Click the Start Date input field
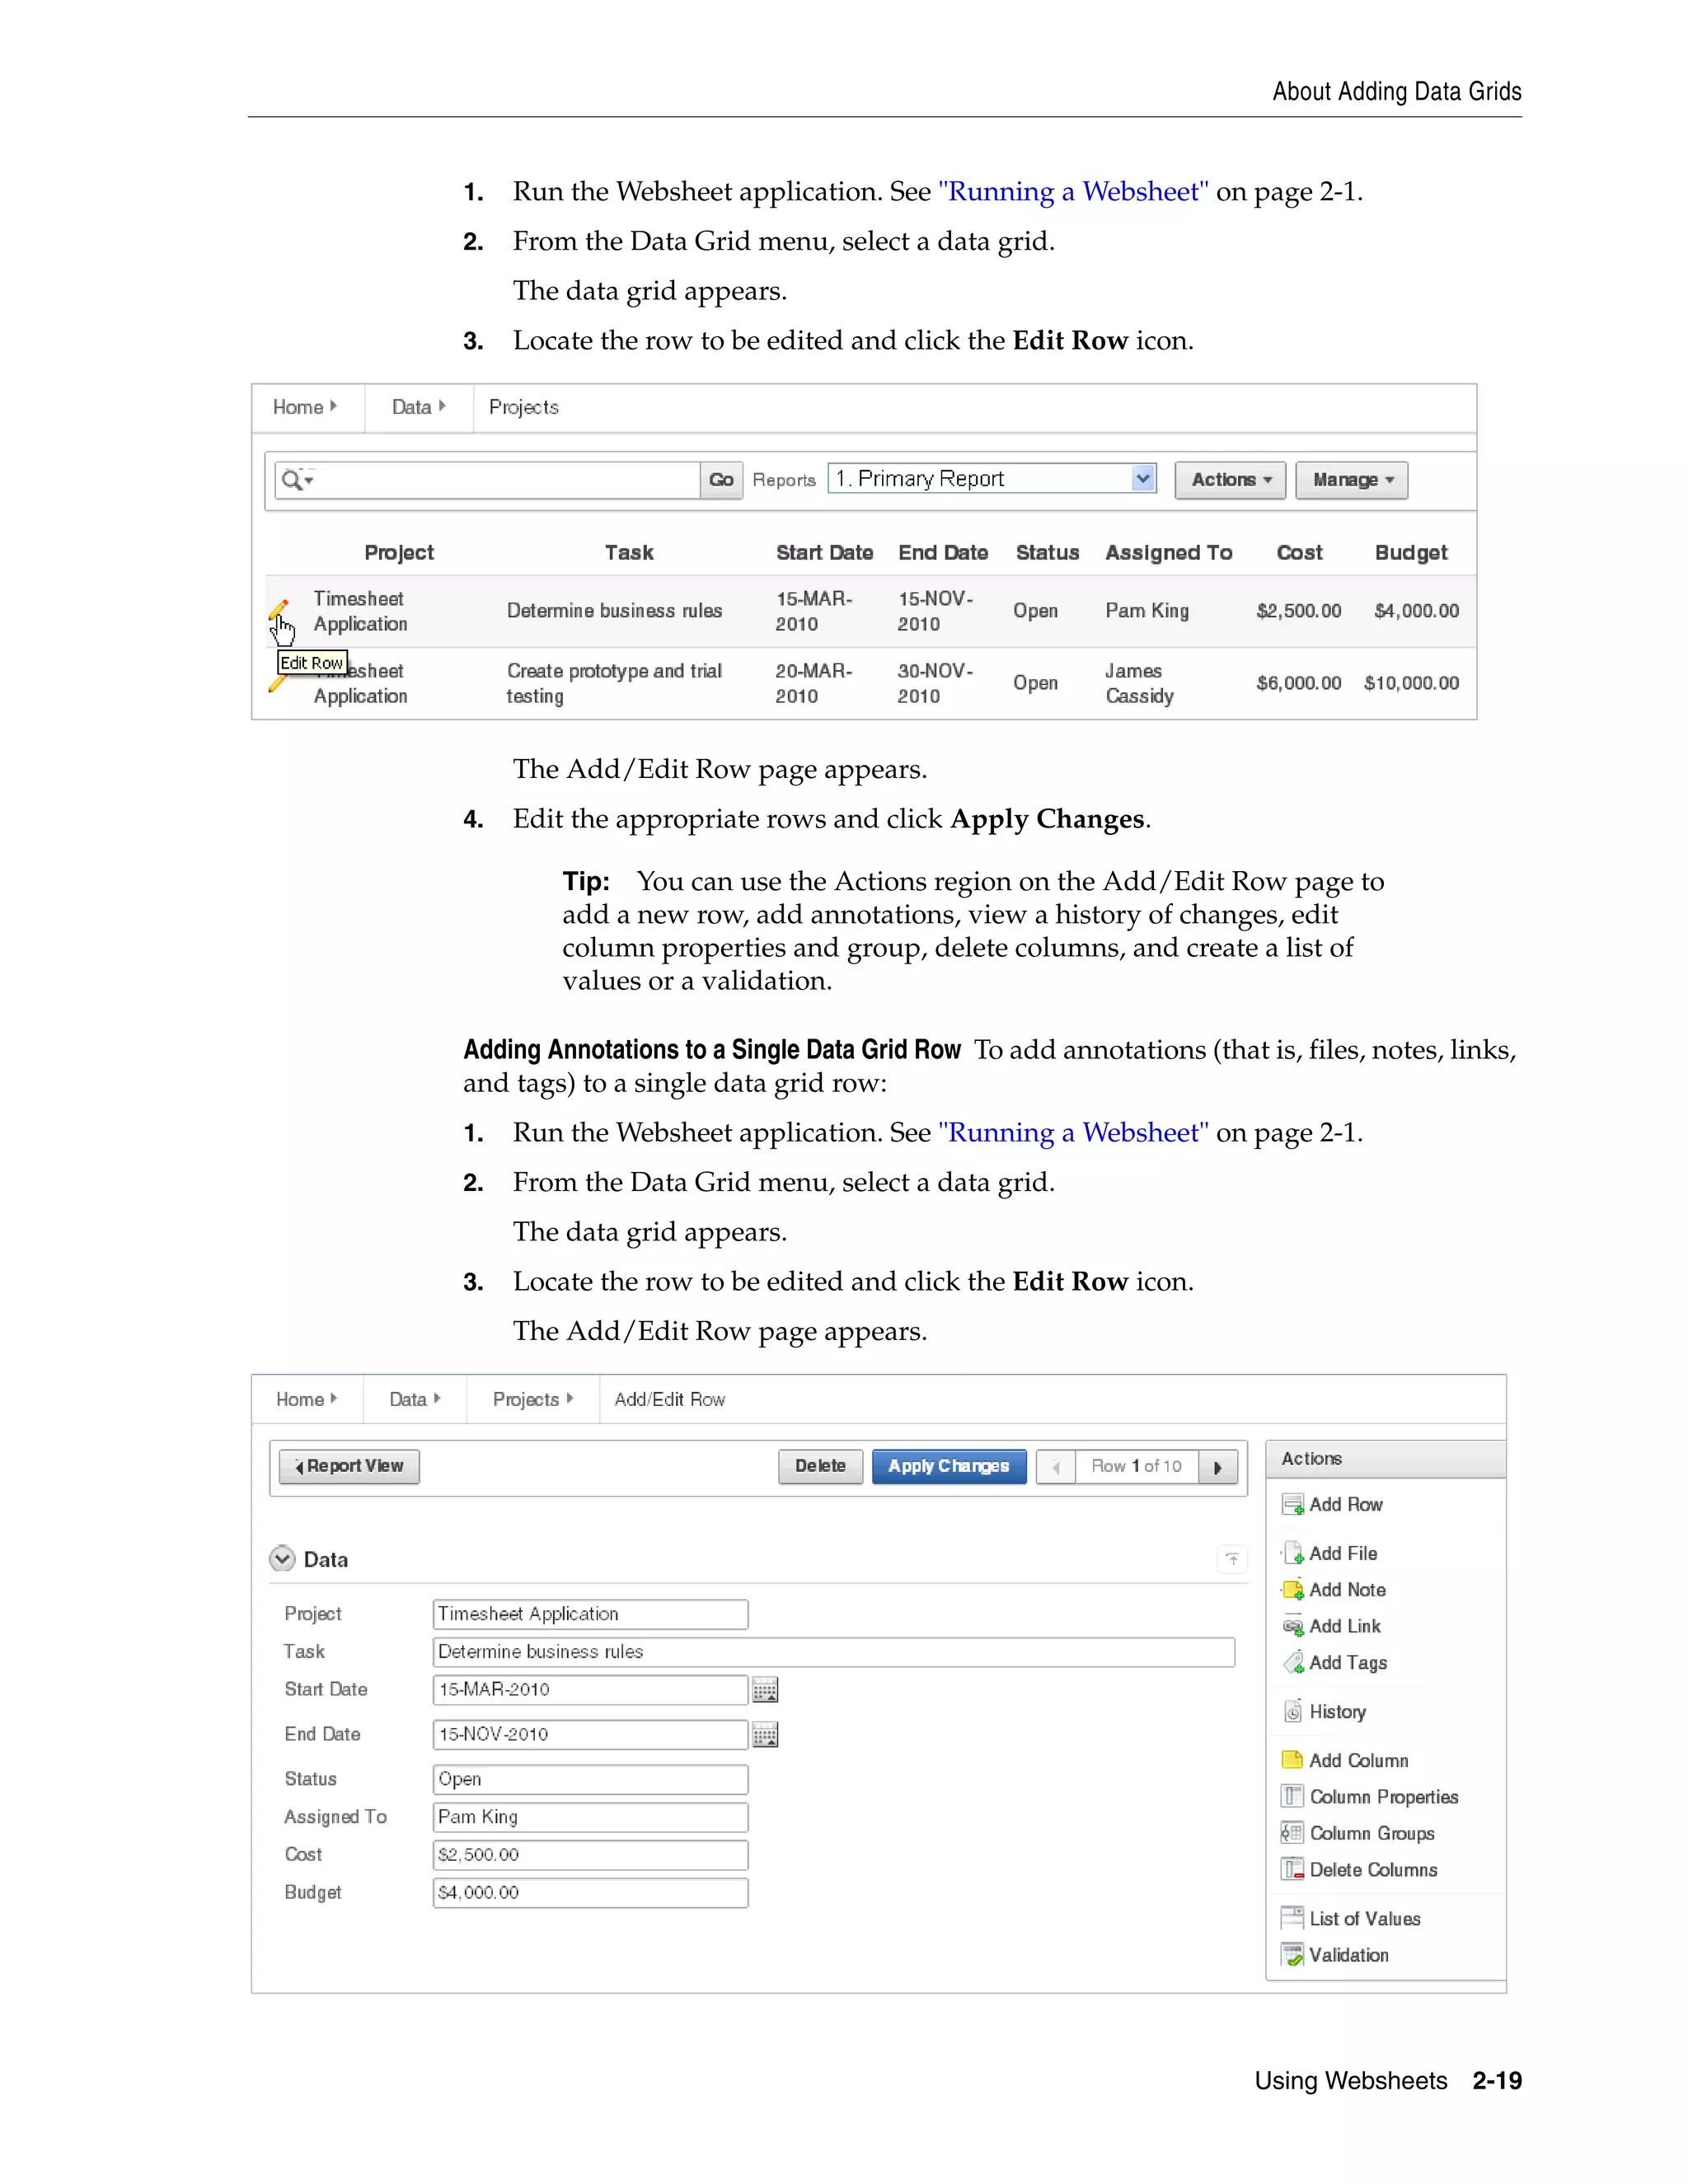Viewport: 1688px width, 2184px height. pos(590,1690)
